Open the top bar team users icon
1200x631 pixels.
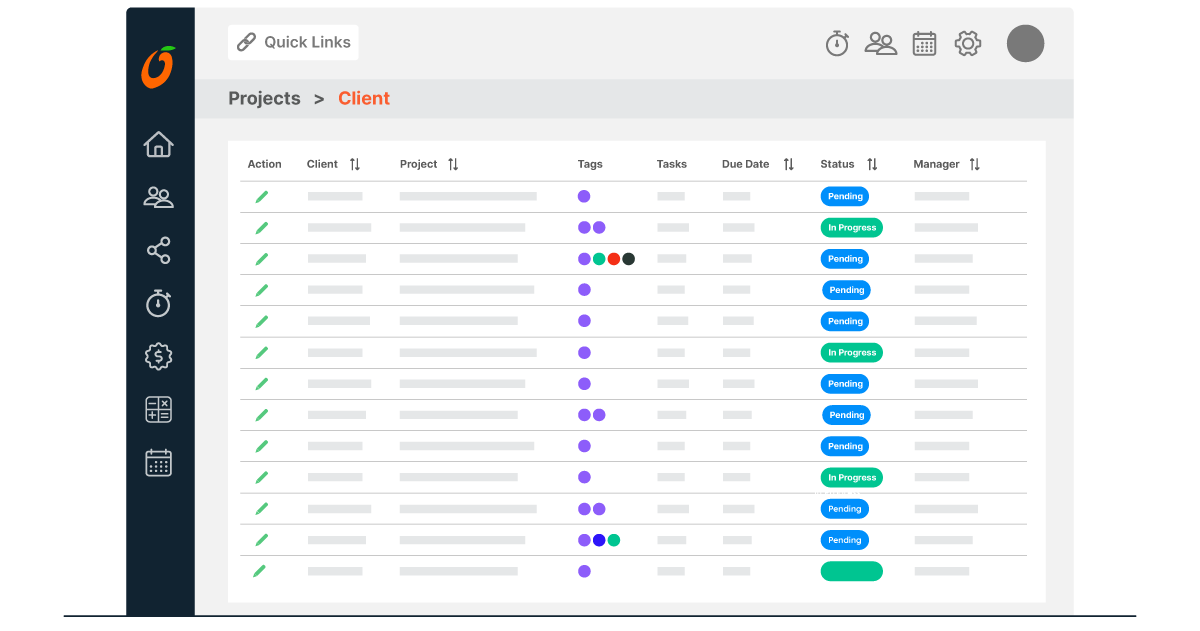(880, 43)
